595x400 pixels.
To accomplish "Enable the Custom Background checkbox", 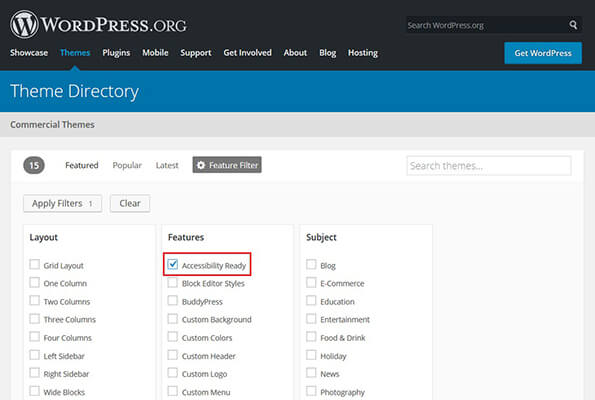I will tap(173, 318).
